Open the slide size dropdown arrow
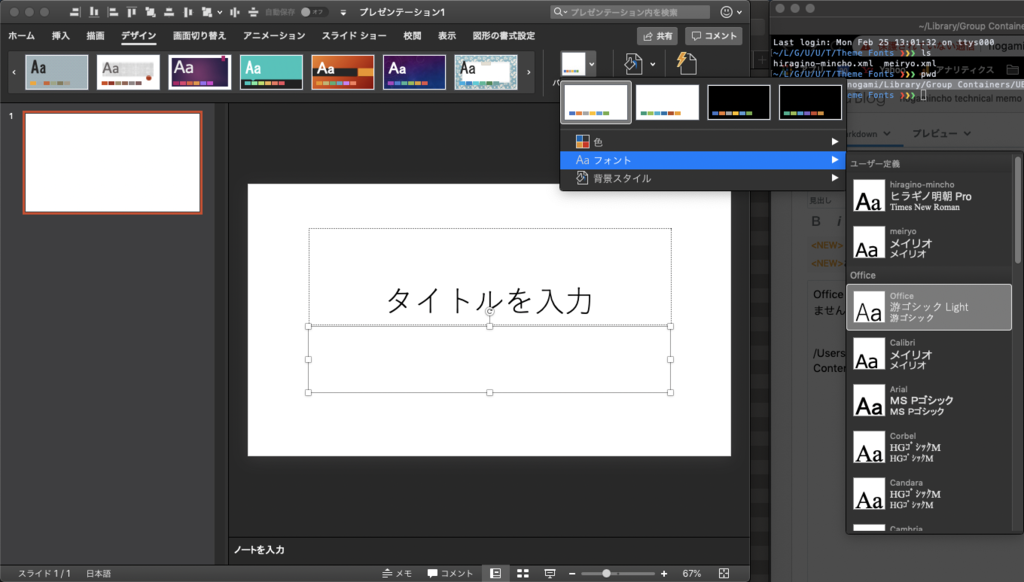This screenshot has width=1024, height=582. [x=652, y=64]
